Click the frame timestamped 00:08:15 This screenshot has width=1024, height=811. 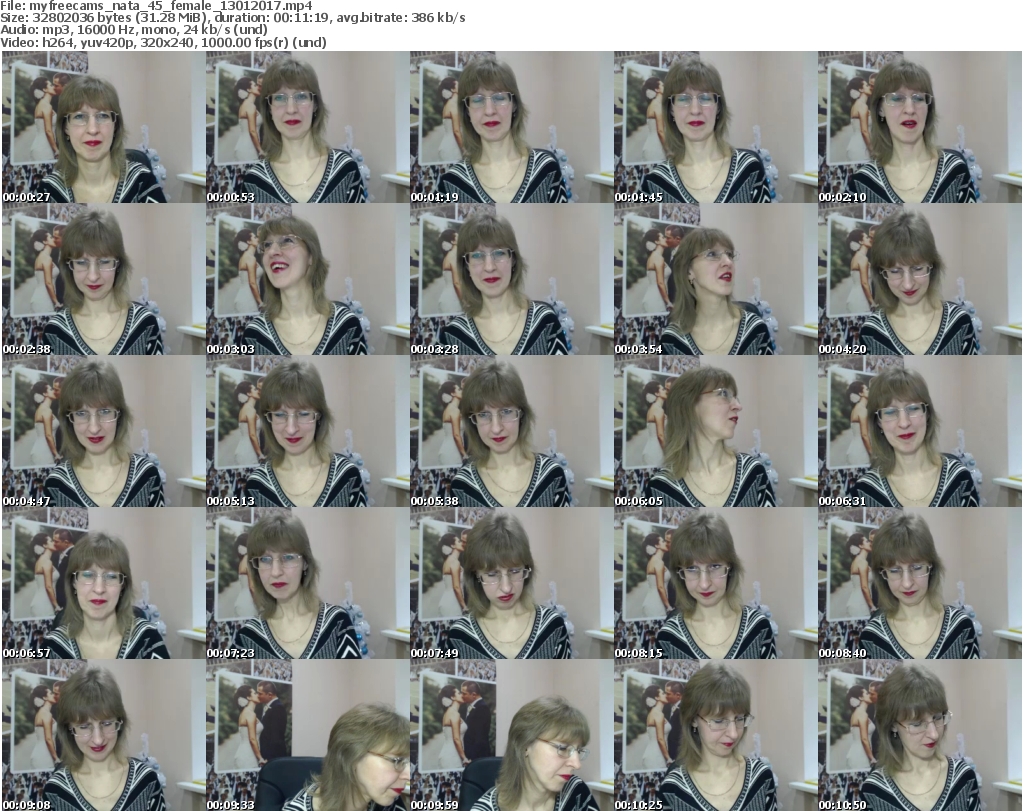pos(715,583)
